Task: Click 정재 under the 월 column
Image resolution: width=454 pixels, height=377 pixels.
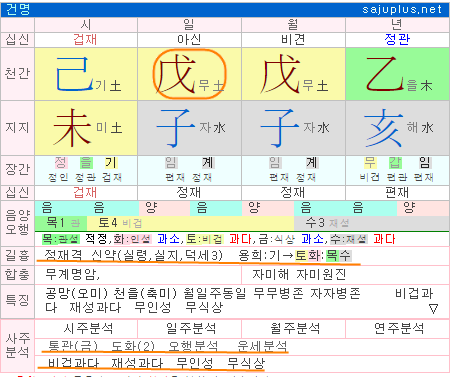Action: pos(293,192)
